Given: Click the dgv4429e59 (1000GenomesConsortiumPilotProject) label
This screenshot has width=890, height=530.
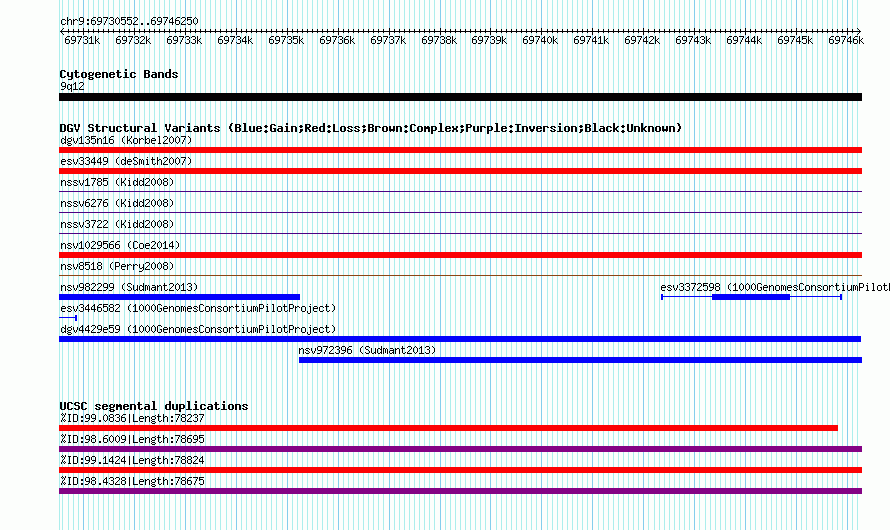Looking at the screenshot, I should (198, 329).
